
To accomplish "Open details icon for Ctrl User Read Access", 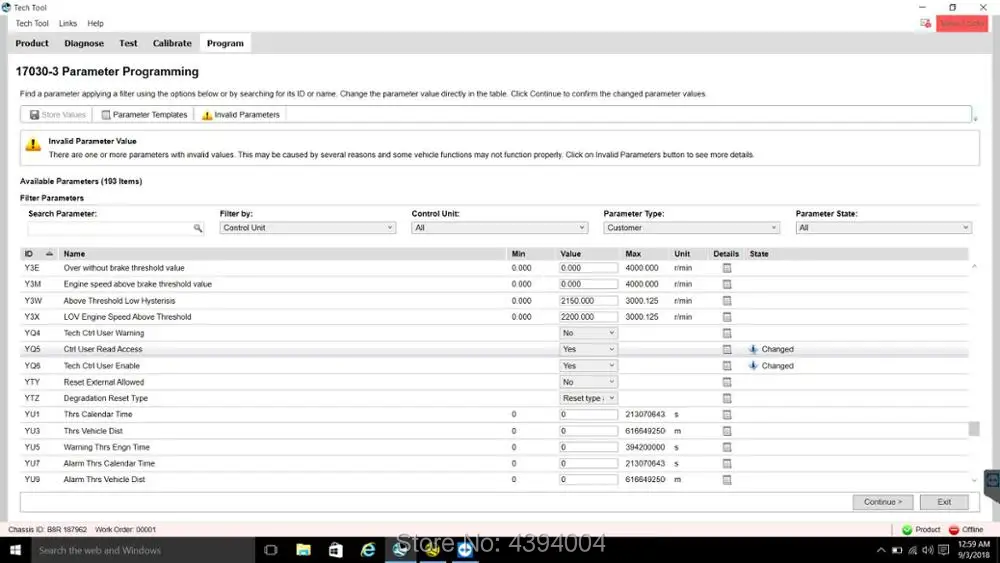I will [726, 349].
